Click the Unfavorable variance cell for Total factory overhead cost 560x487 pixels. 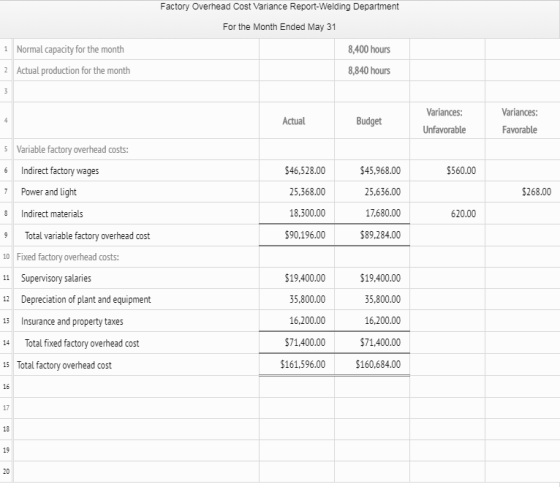(x=447, y=365)
